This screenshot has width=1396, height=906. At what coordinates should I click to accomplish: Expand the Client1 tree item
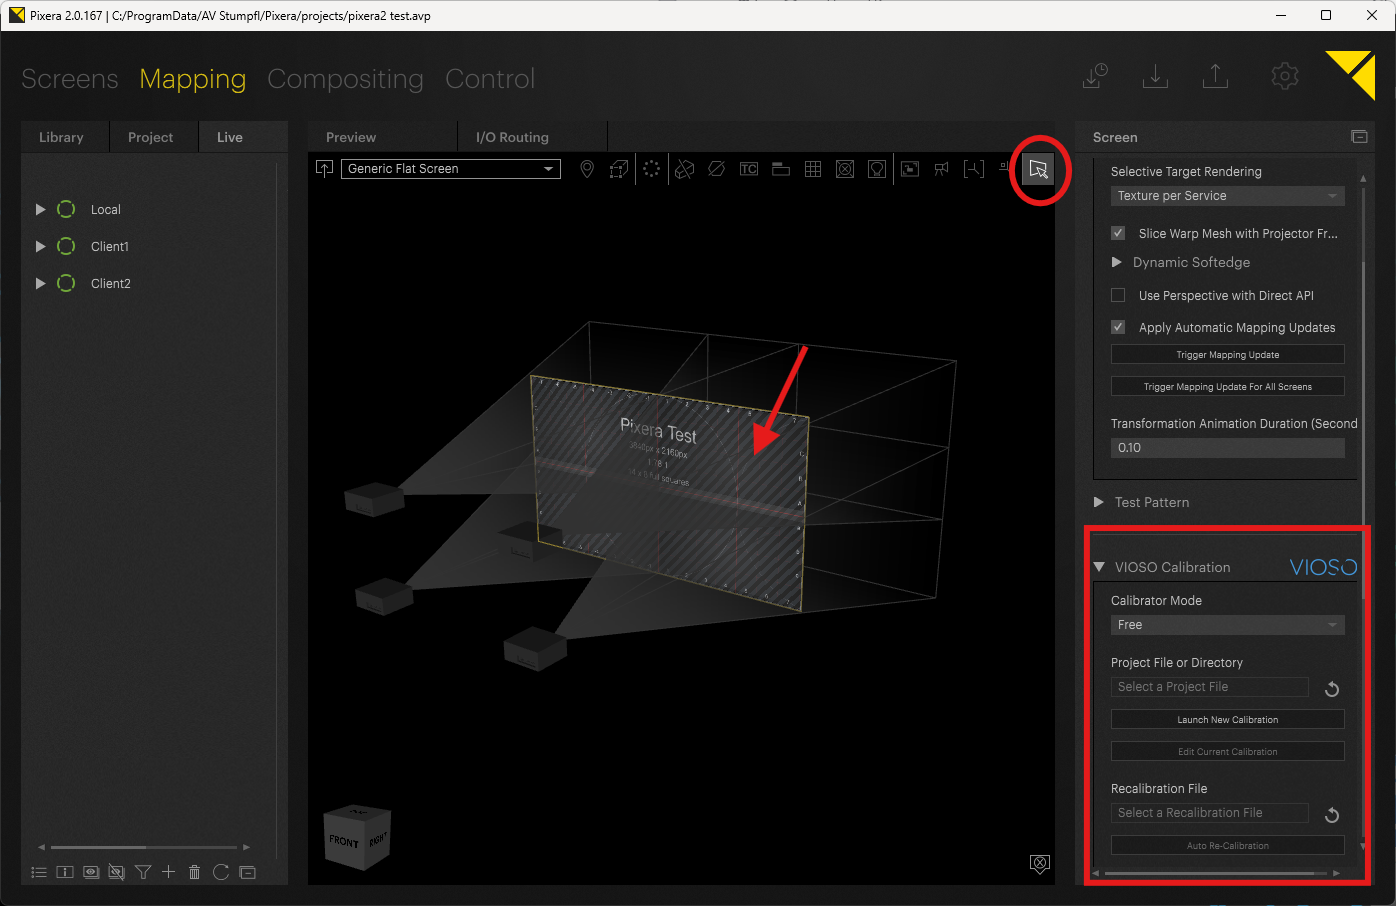[41, 246]
